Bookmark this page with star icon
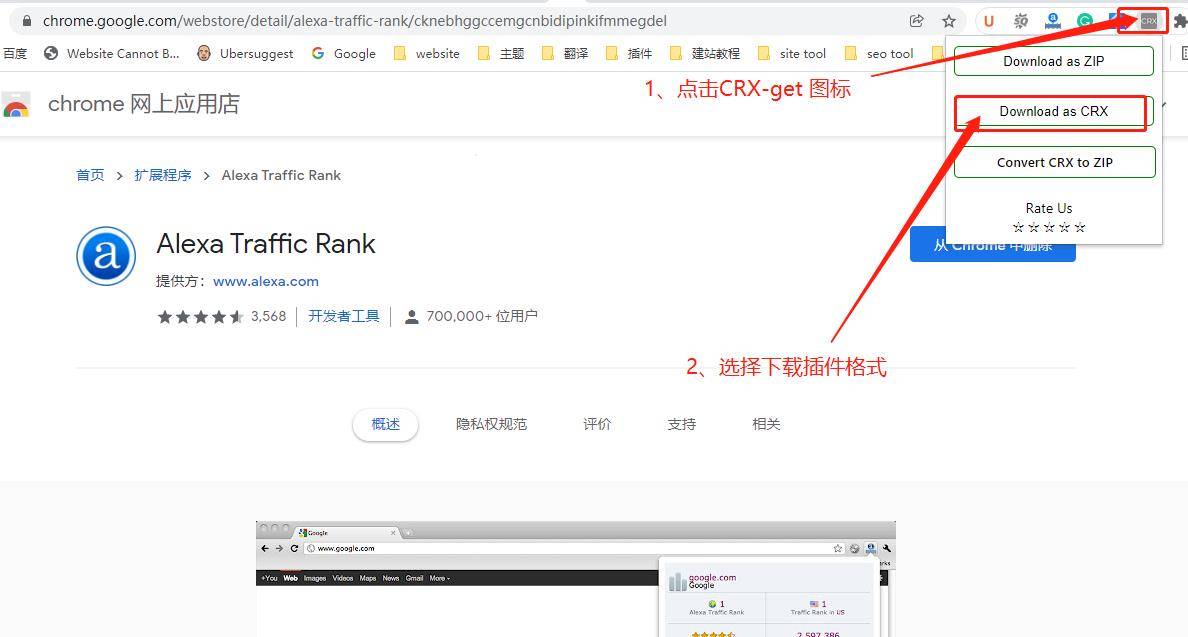The height and width of the screenshot is (637, 1188). 949,21
